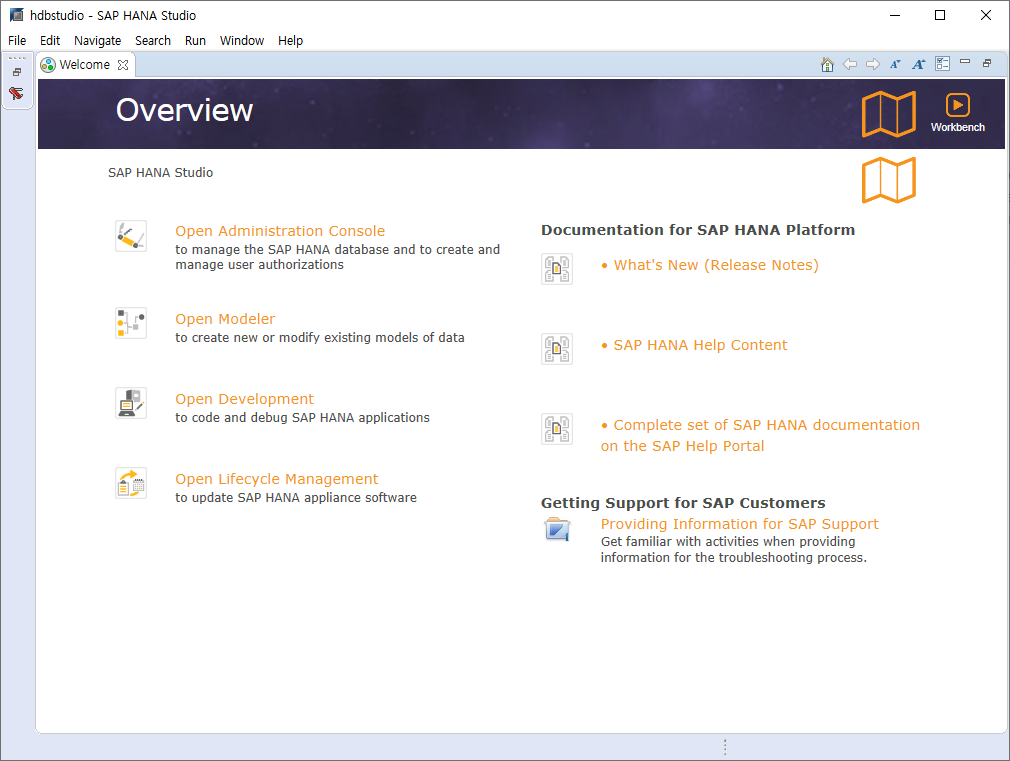The image size is (1010, 761).
Task: Open the Edit menu
Action: click(x=50, y=41)
